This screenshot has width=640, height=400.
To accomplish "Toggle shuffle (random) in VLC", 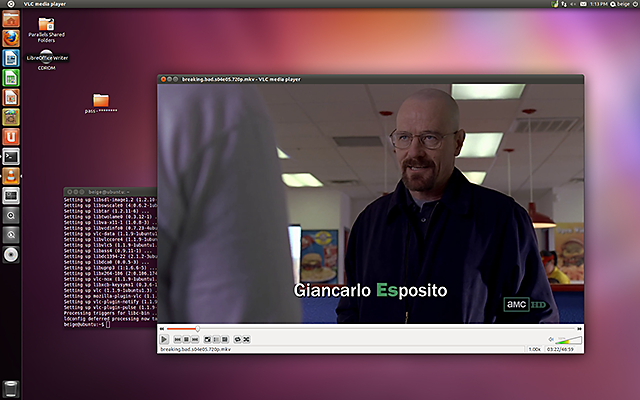I will point(246,340).
